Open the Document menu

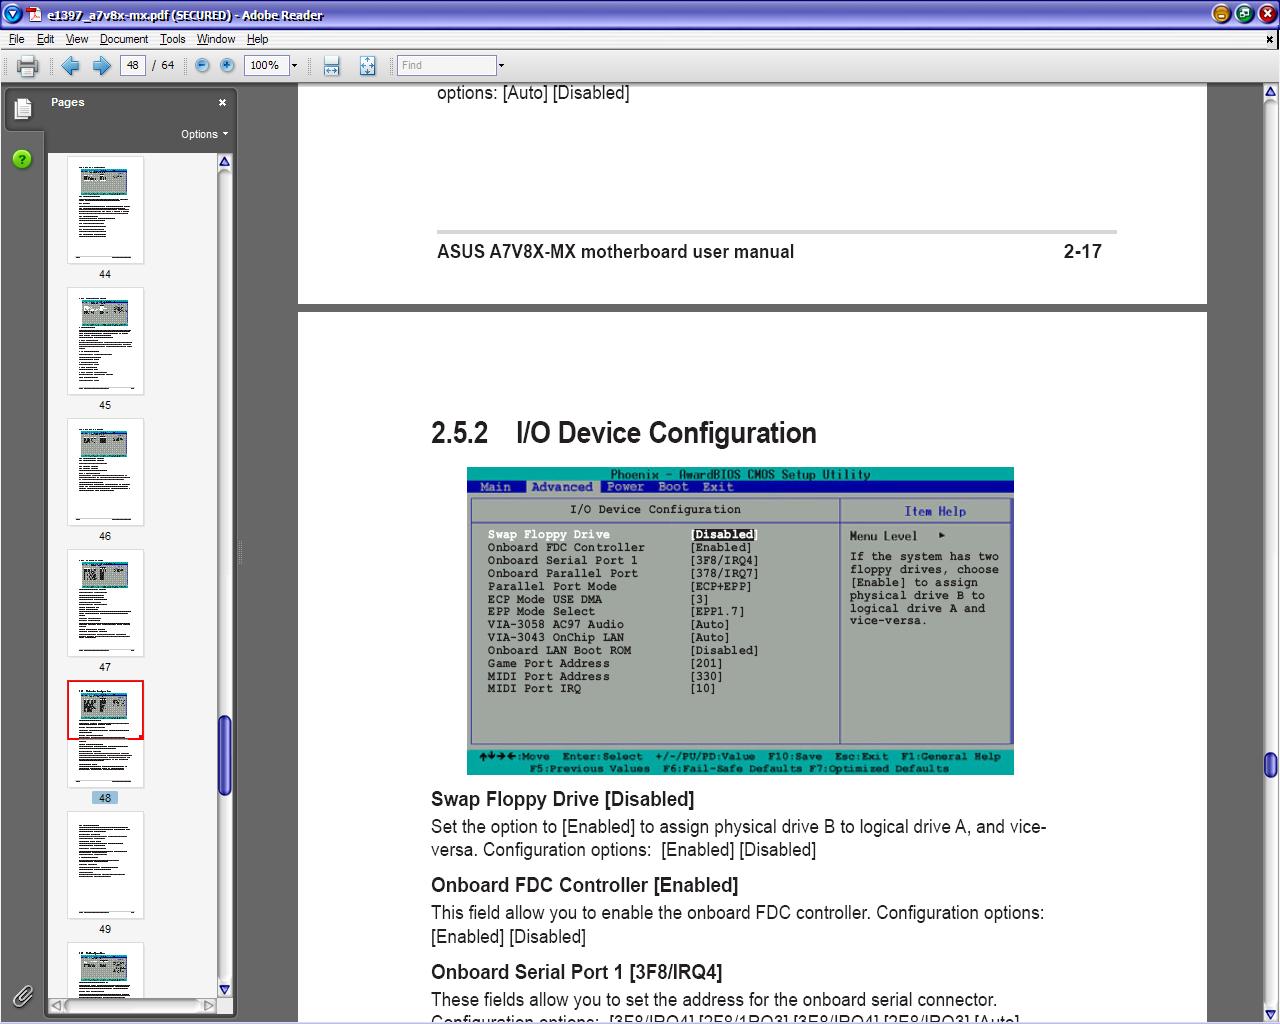coord(124,39)
